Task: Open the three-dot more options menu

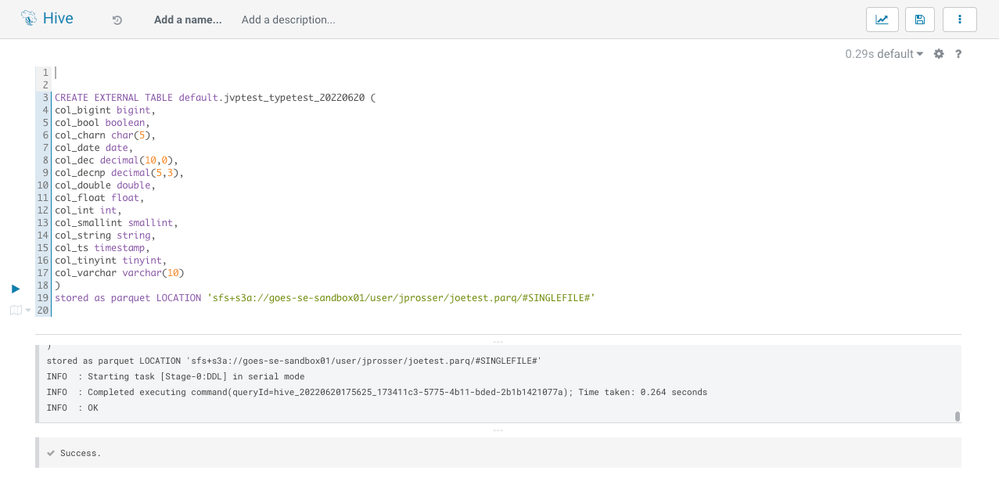Action: (959, 20)
